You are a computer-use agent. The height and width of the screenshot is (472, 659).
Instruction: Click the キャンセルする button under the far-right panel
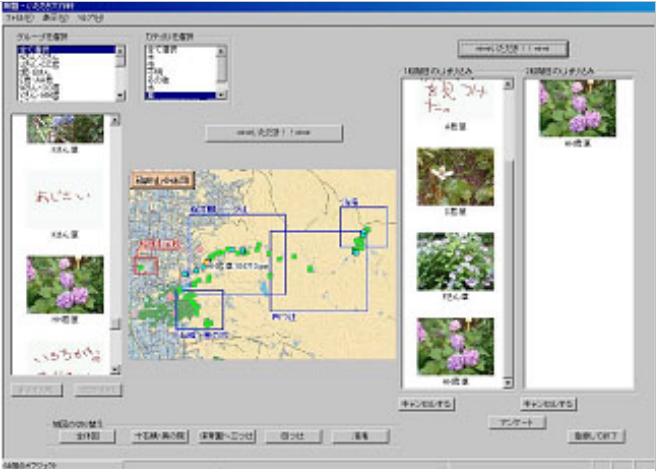click(548, 404)
